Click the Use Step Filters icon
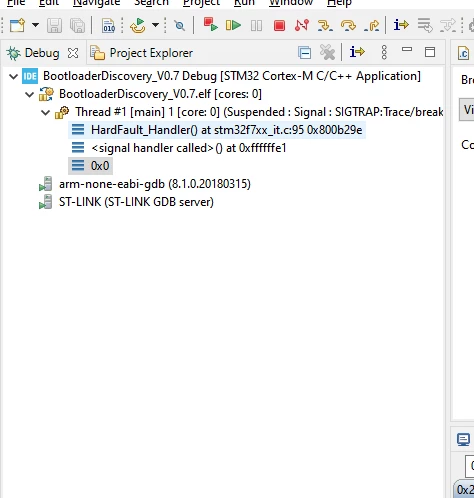Screen dimensions: 474x498 point(448,25)
